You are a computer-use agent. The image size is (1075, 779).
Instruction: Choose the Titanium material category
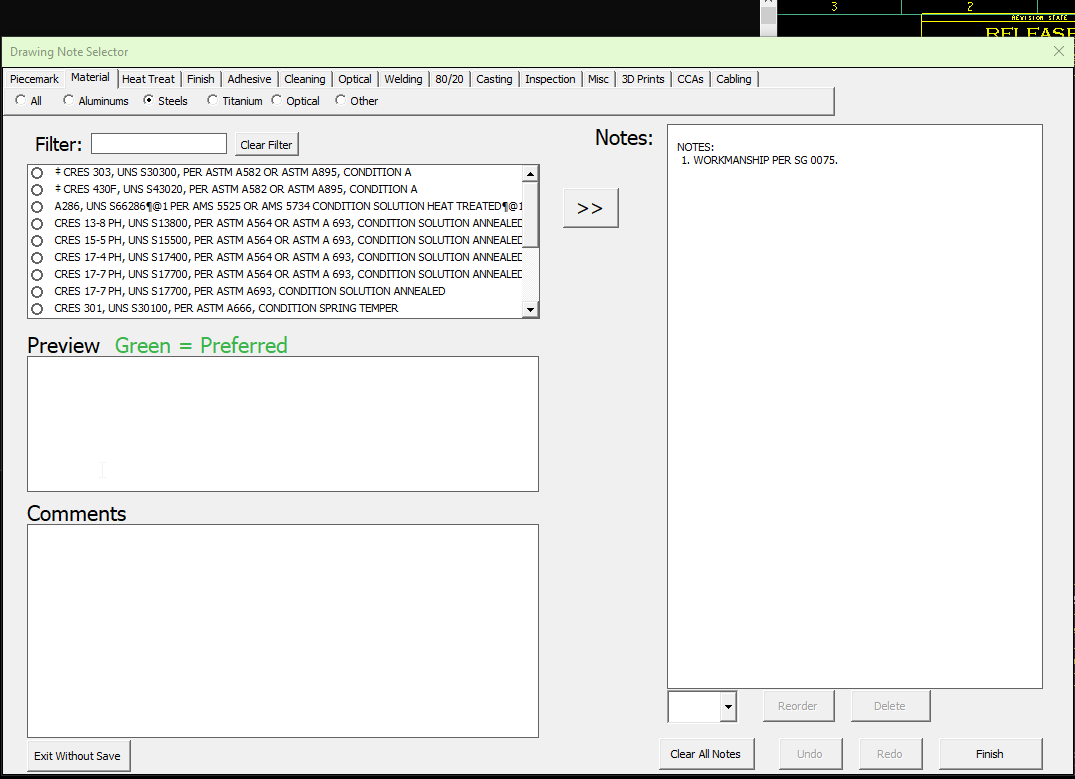point(212,100)
